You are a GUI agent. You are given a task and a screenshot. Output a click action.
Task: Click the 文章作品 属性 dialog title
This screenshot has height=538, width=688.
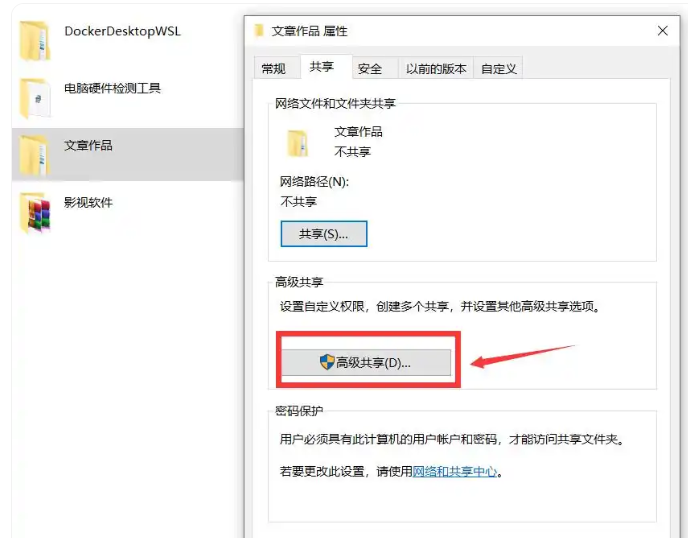[309, 31]
